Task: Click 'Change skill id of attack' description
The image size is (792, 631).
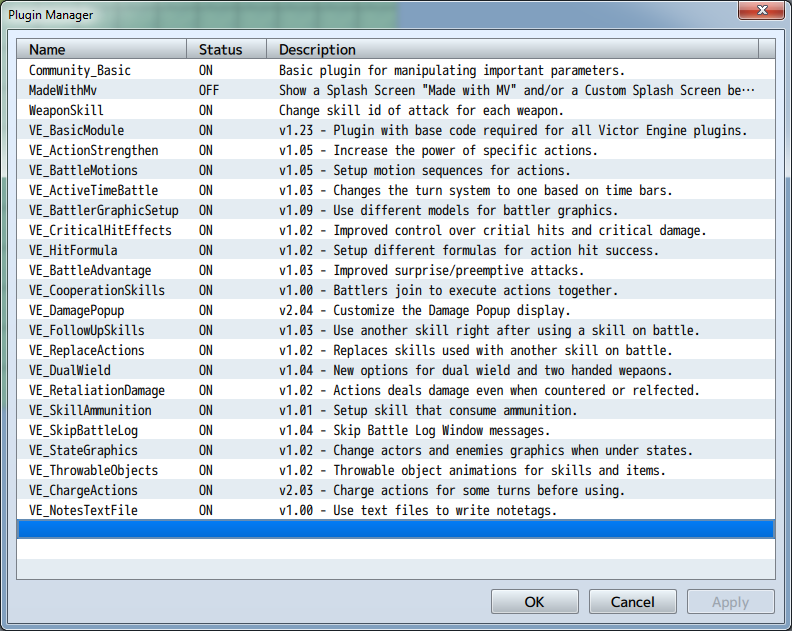Action: [x=421, y=110]
